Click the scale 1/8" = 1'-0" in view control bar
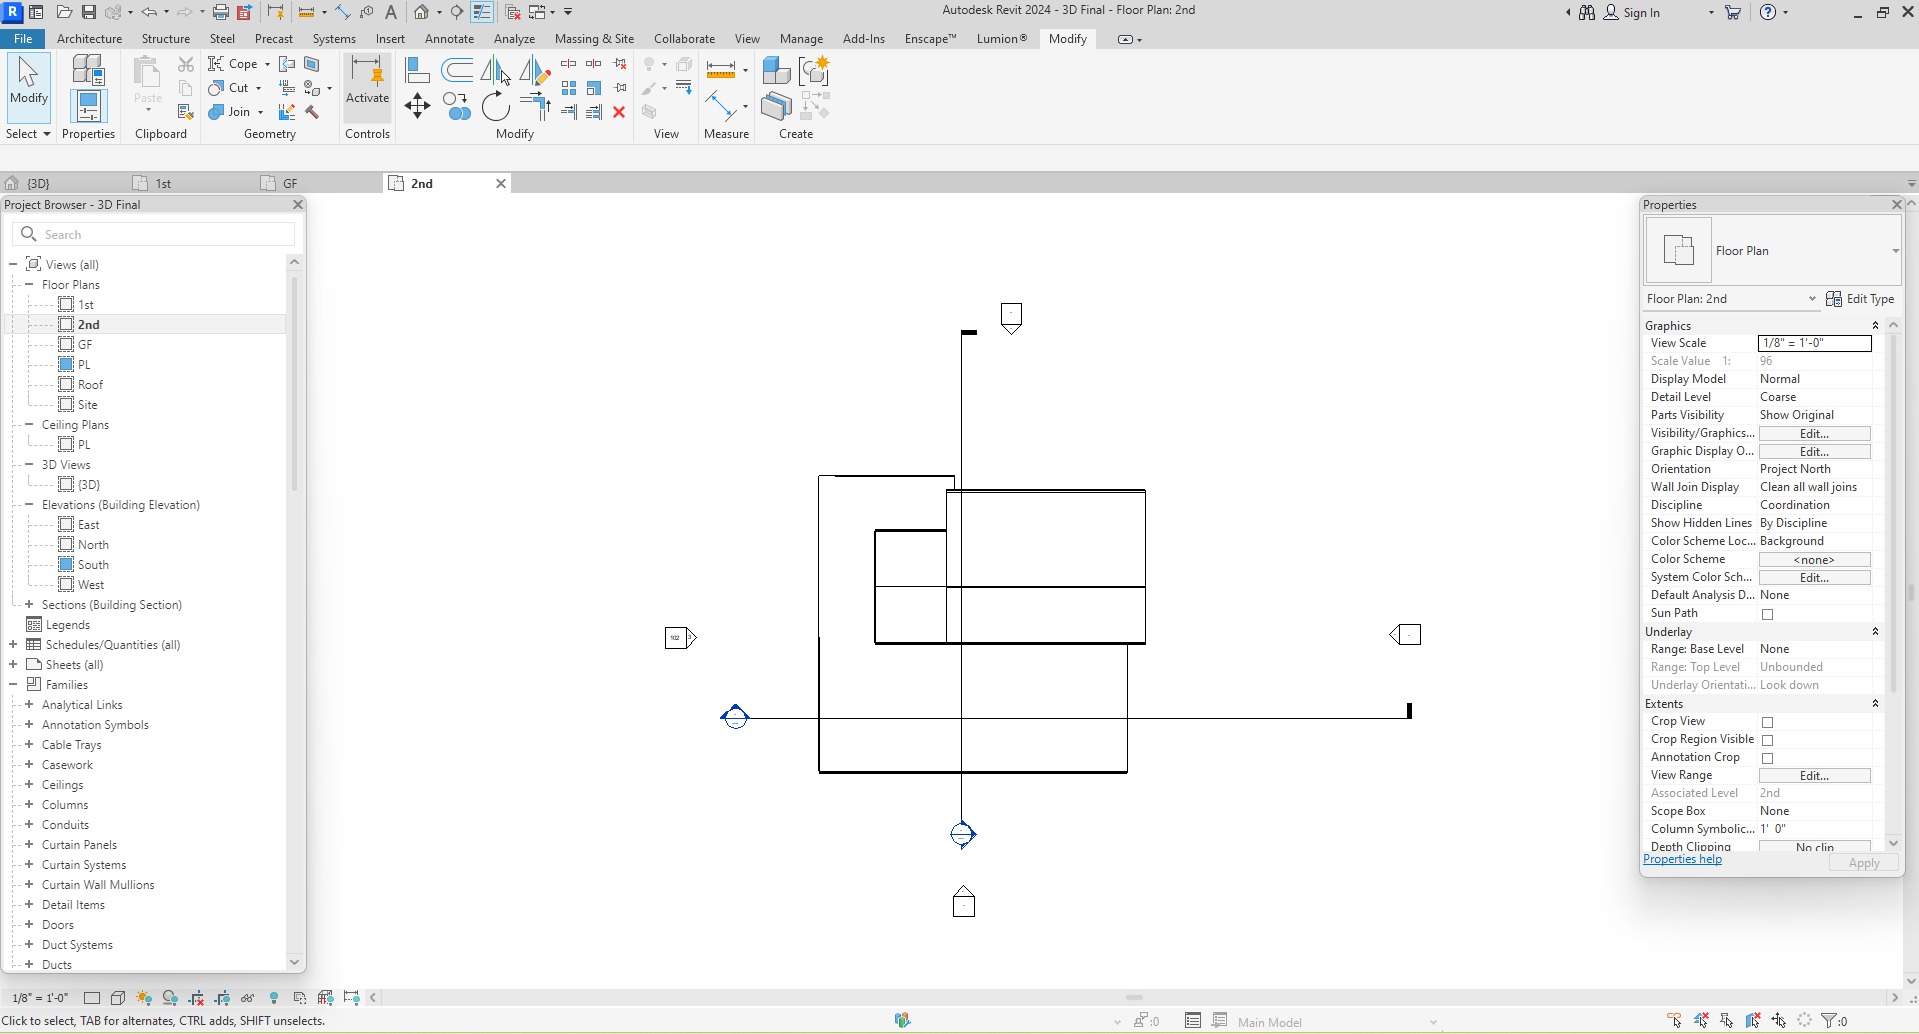The height and width of the screenshot is (1034, 1919). (40, 997)
